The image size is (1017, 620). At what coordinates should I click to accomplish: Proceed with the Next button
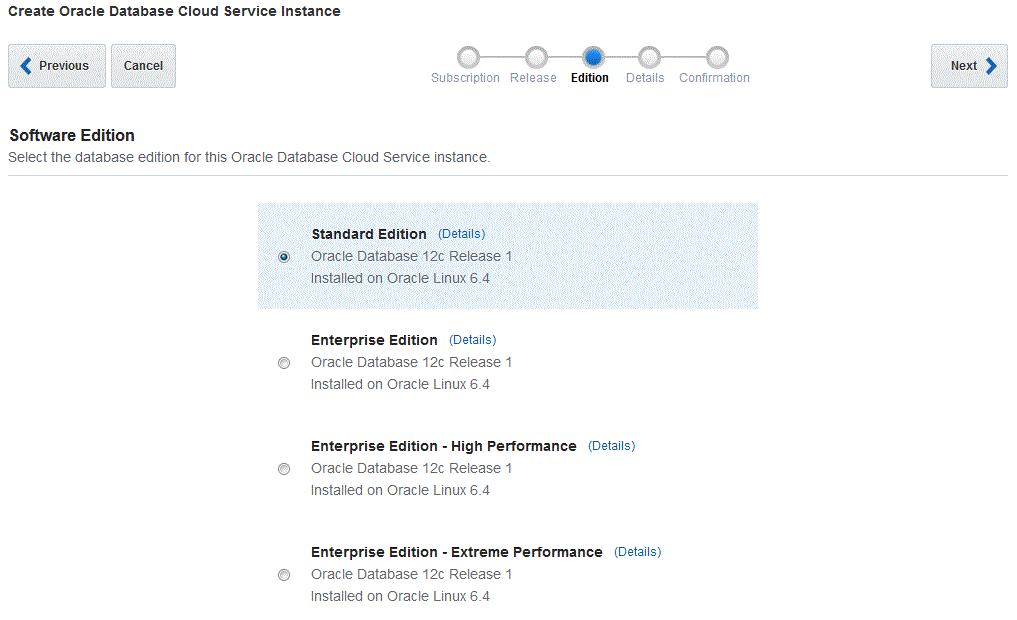coord(969,66)
